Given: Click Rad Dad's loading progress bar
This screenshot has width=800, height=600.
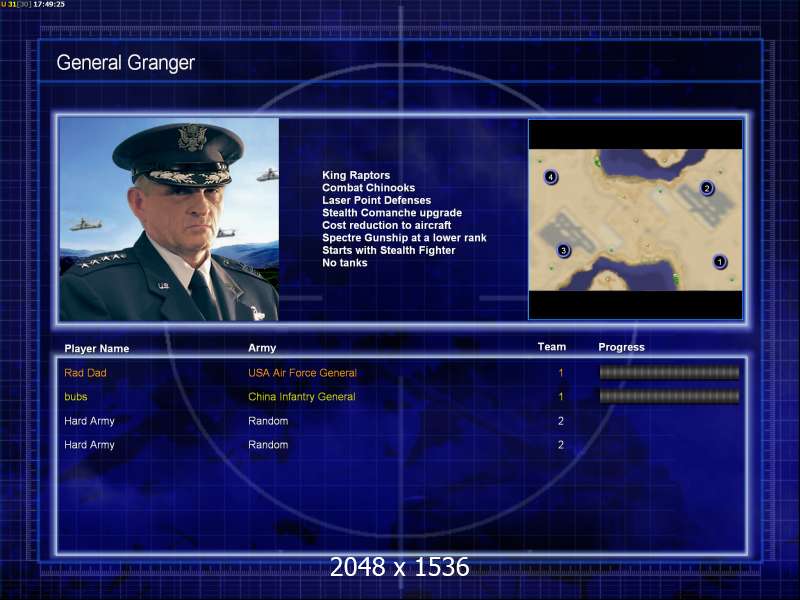Looking at the screenshot, I should pos(669,372).
